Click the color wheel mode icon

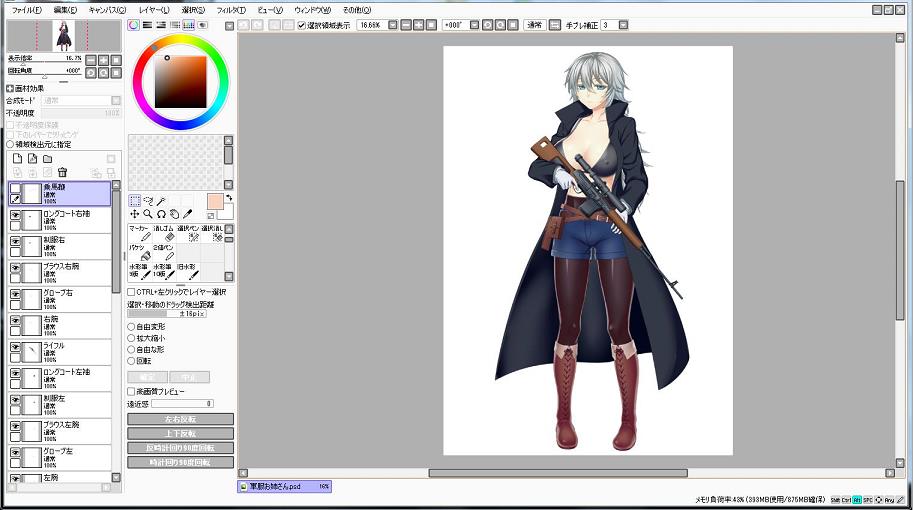(133, 25)
